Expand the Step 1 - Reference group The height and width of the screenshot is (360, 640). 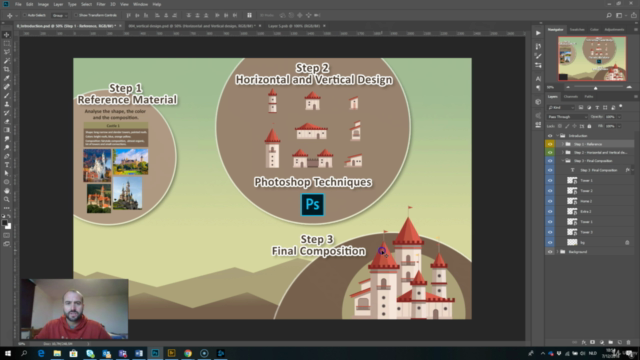[562, 144]
